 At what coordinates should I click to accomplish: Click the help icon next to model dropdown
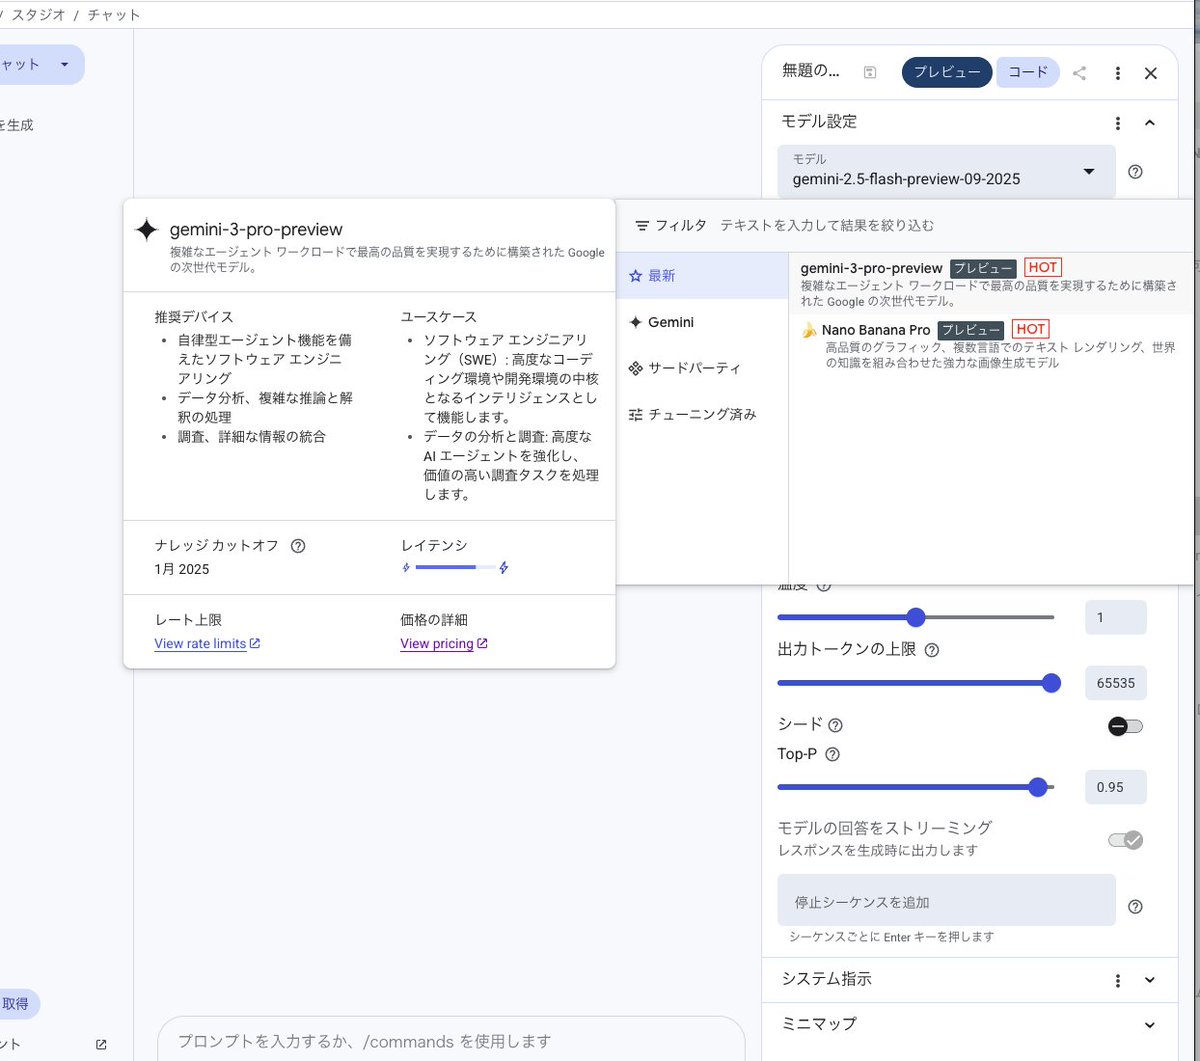pyautogui.click(x=1135, y=171)
